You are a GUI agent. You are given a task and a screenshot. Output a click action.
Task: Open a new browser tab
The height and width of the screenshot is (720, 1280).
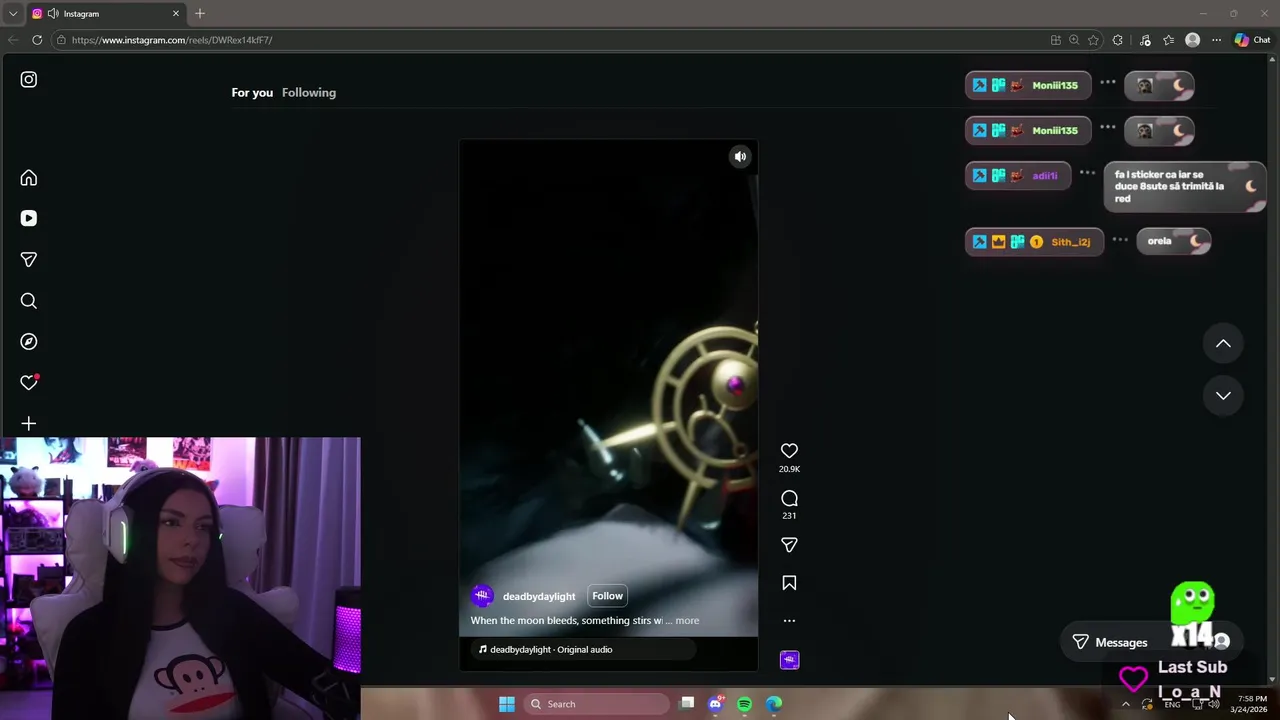[200, 13]
